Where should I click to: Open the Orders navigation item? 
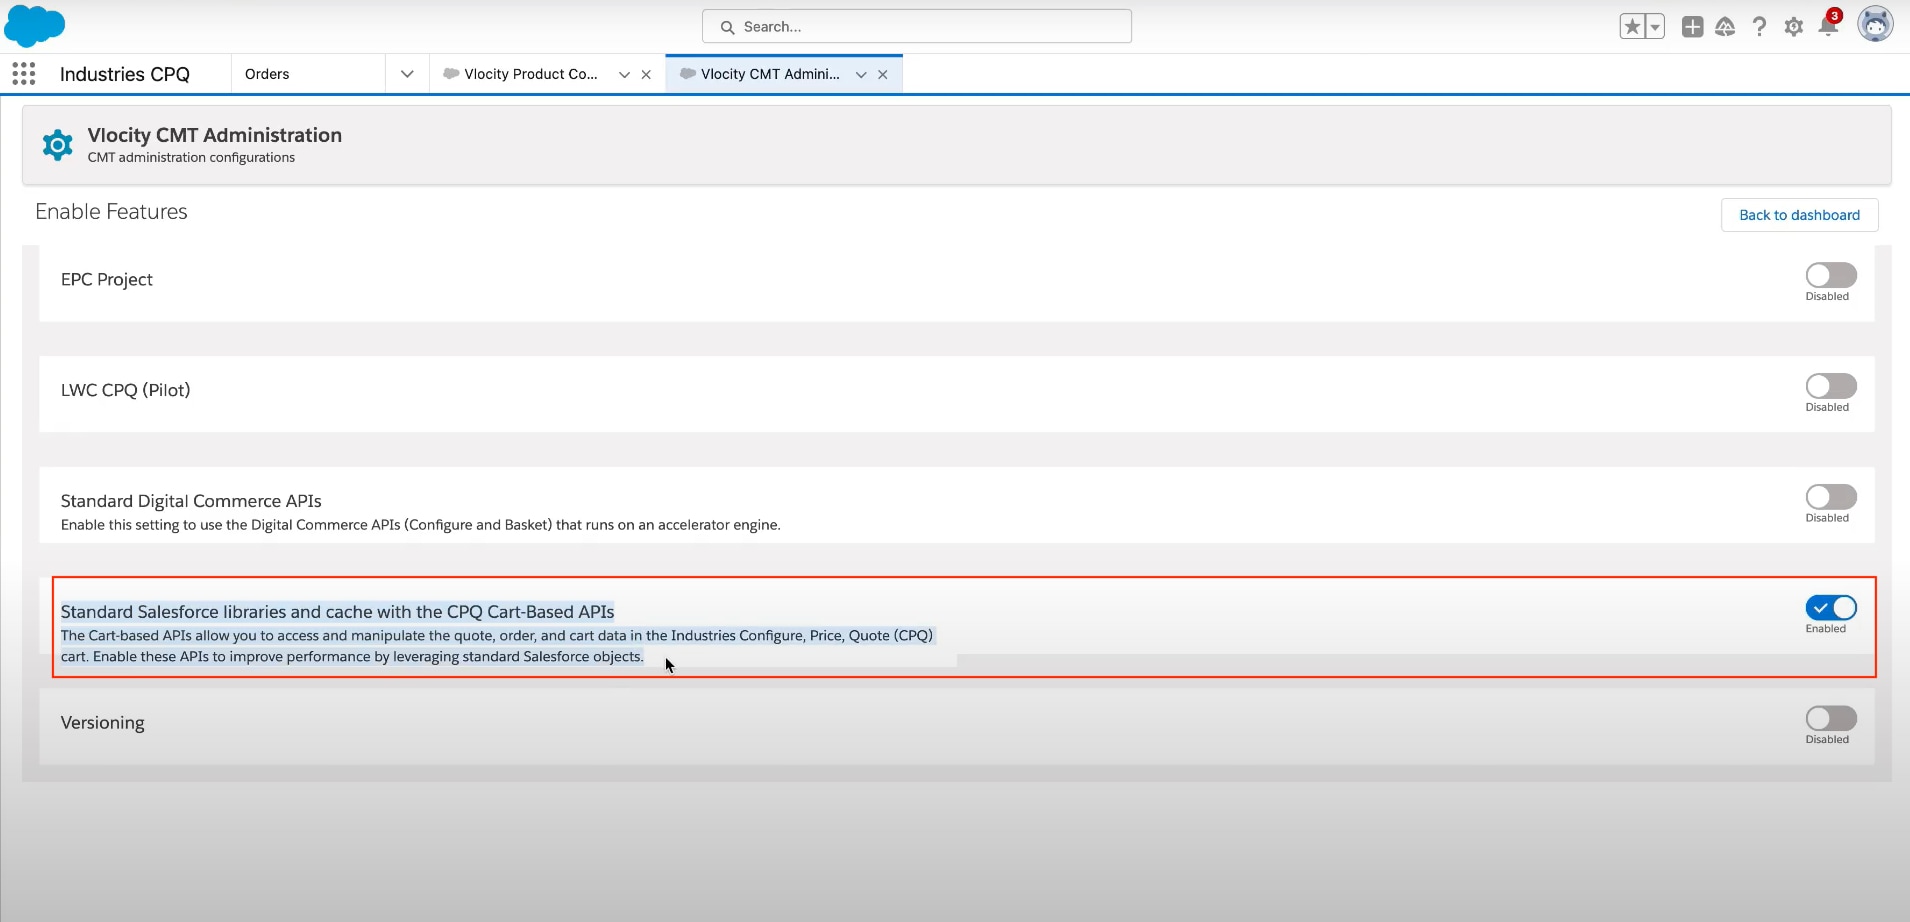267,74
